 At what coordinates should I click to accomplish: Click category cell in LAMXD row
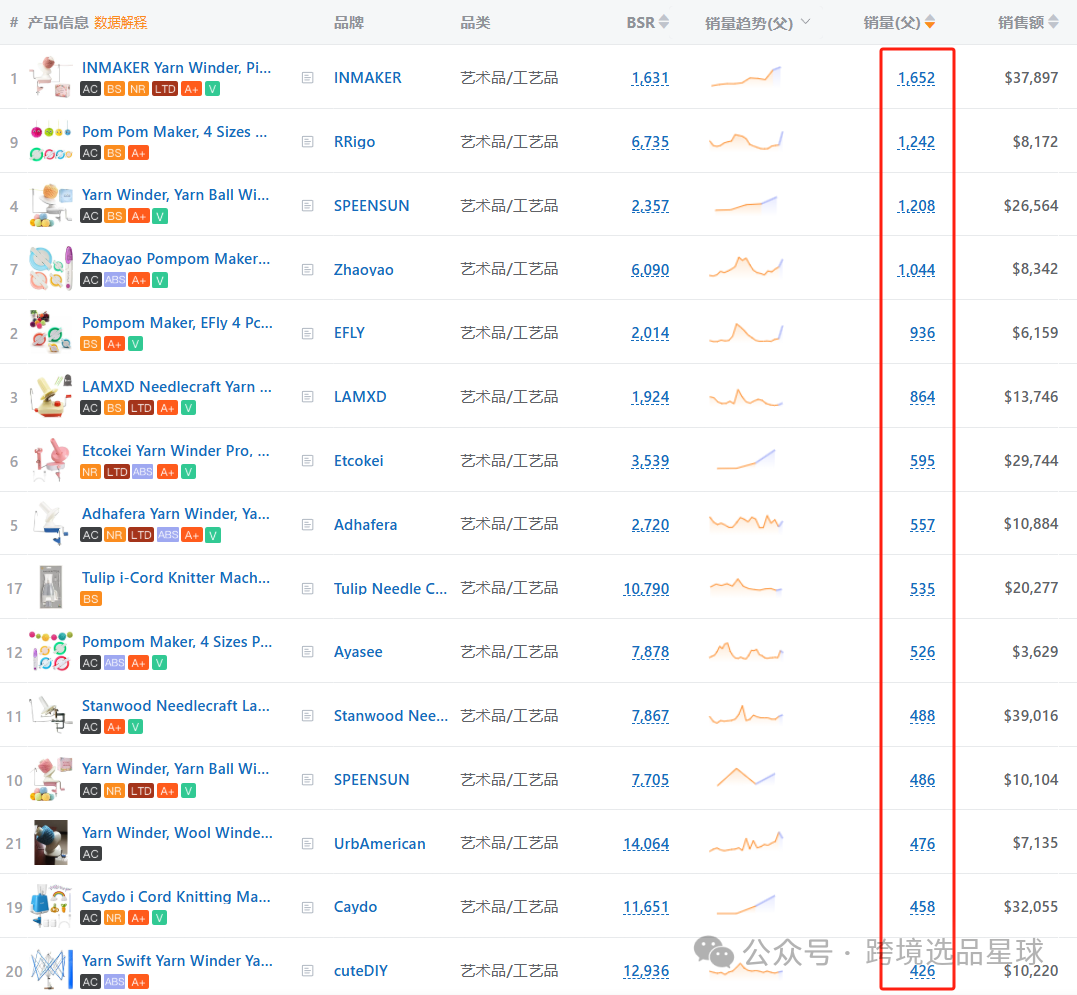pyautogui.click(x=509, y=397)
